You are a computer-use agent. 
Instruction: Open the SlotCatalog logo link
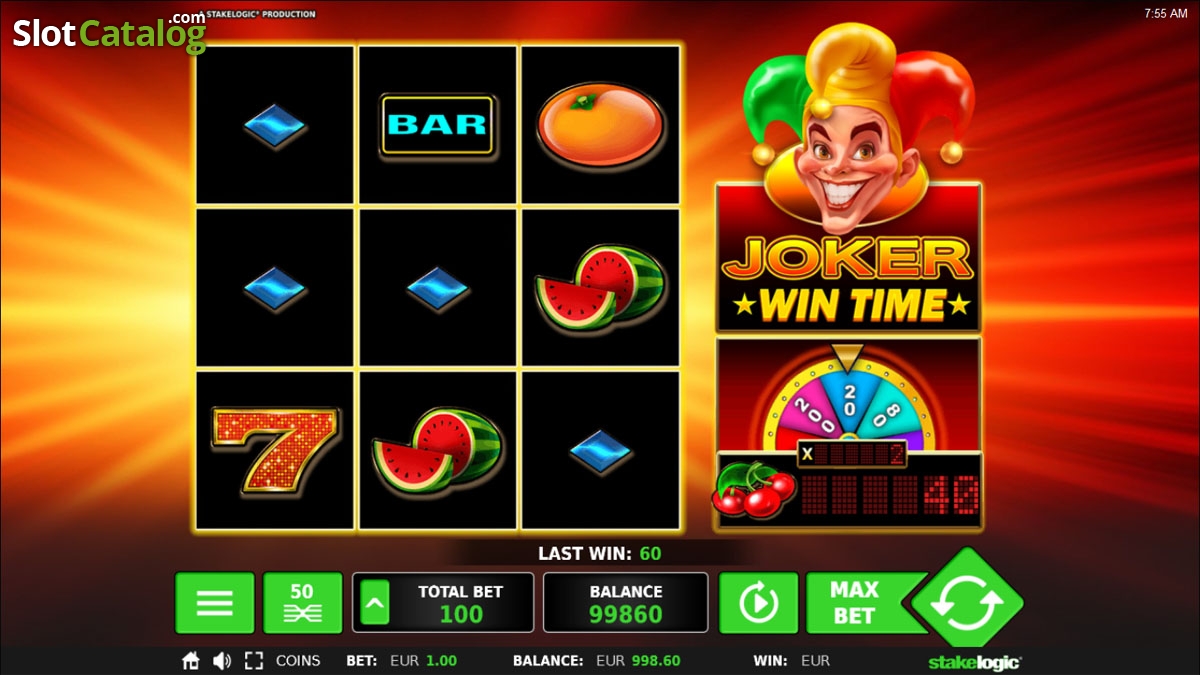109,33
